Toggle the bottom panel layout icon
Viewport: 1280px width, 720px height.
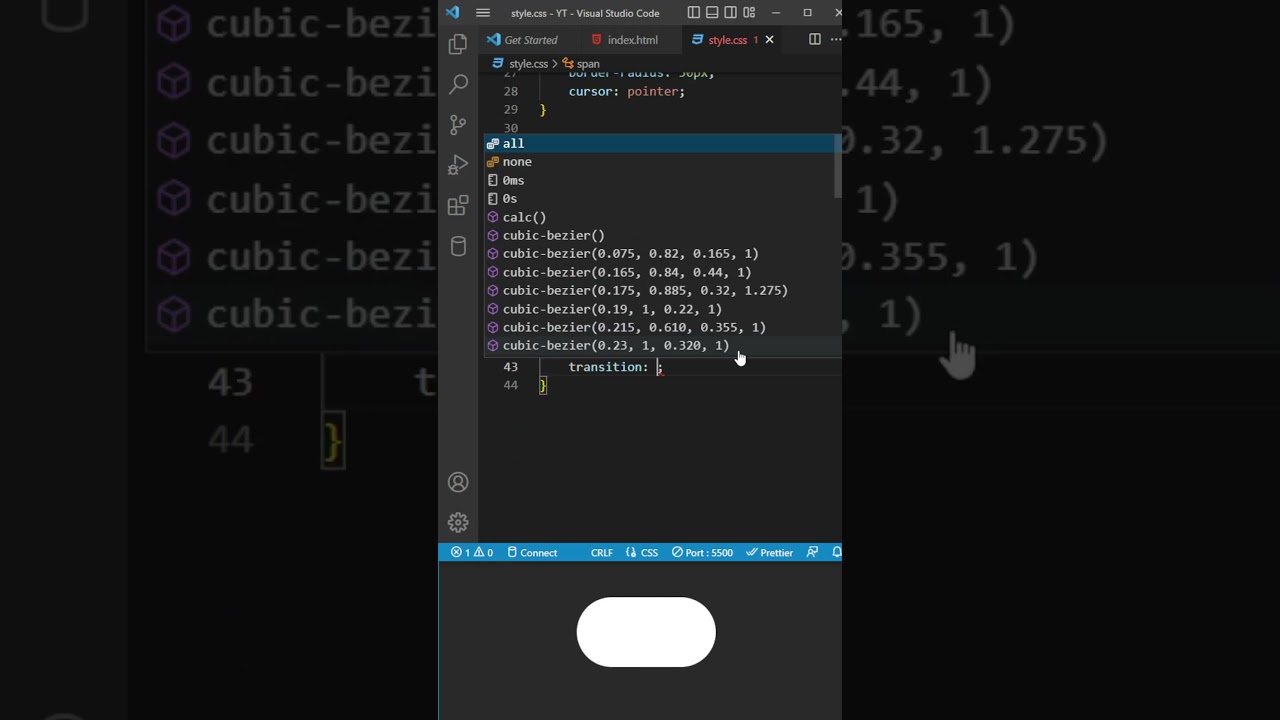pos(712,13)
